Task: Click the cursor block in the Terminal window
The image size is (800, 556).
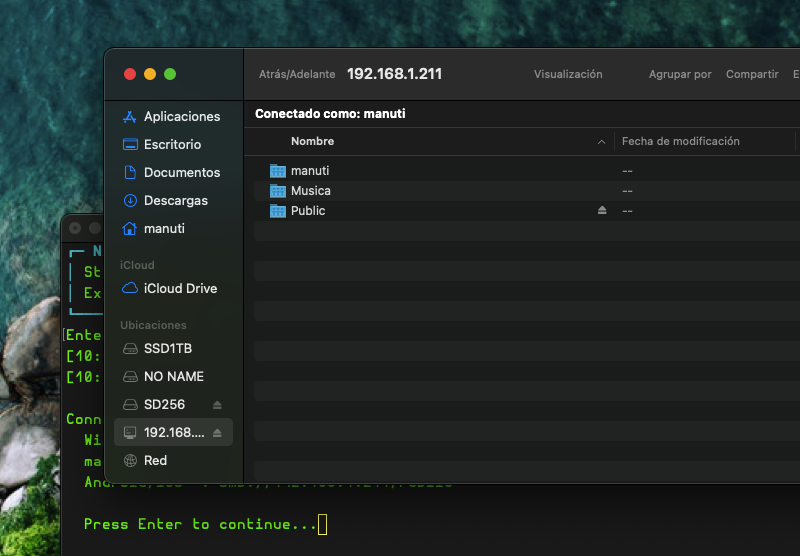Action: pyautogui.click(x=322, y=524)
